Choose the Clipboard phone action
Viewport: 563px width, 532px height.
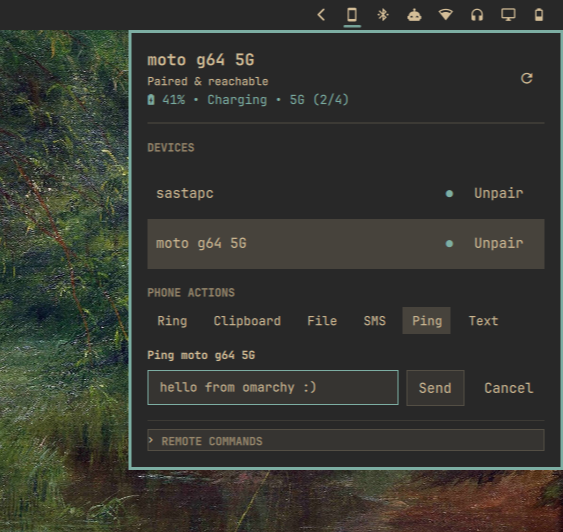click(247, 321)
